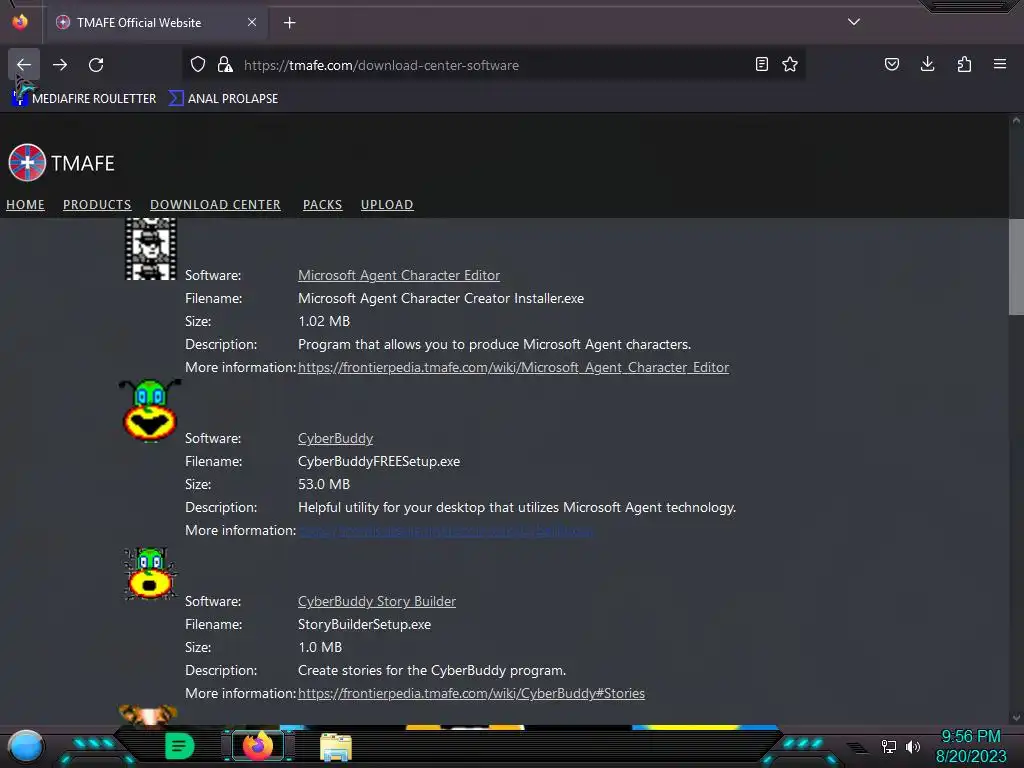Open the UPLOAD nav item
This screenshot has height=768, width=1024.
(x=387, y=205)
